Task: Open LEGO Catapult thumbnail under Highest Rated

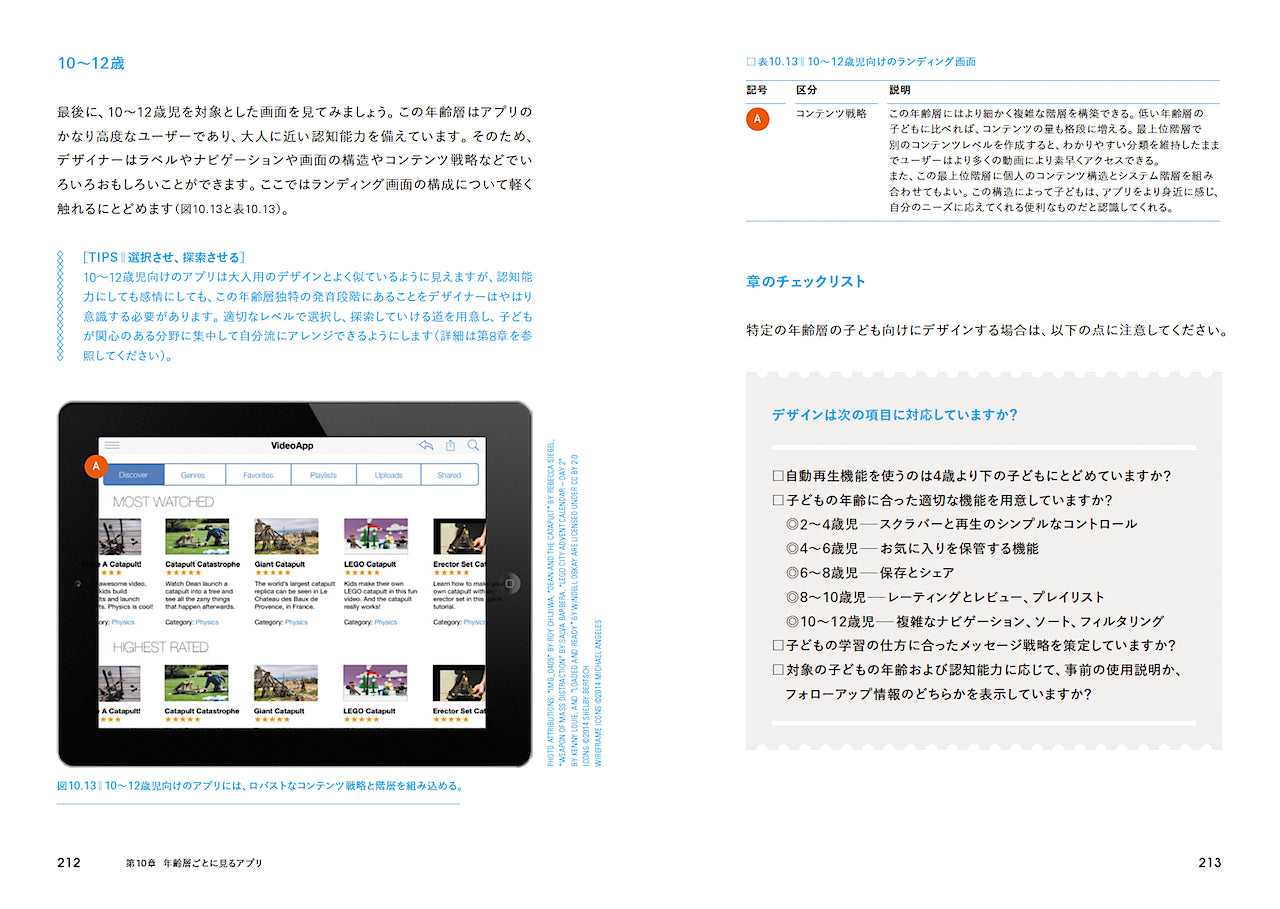Action: (x=375, y=684)
